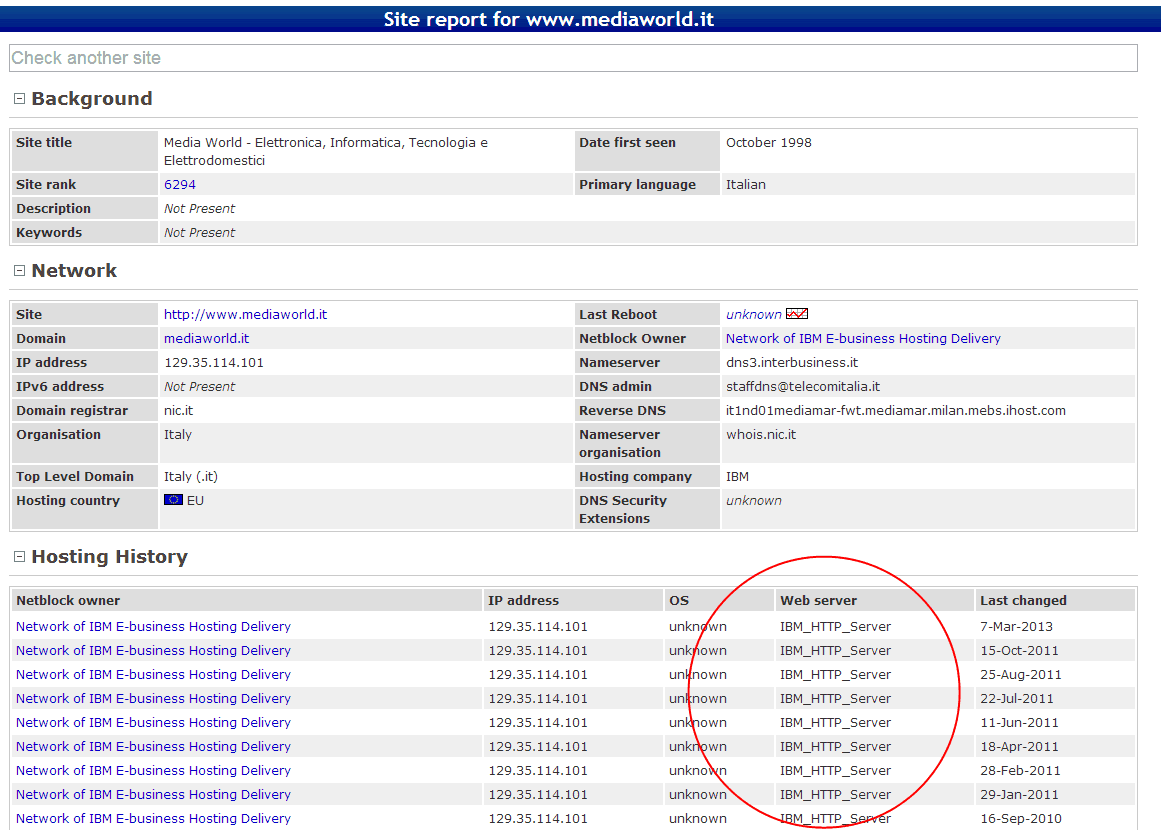This screenshot has height=830, width=1161.
Task: Open netblock owner link in the 15-Oct-2011 row
Action: pos(153,650)
